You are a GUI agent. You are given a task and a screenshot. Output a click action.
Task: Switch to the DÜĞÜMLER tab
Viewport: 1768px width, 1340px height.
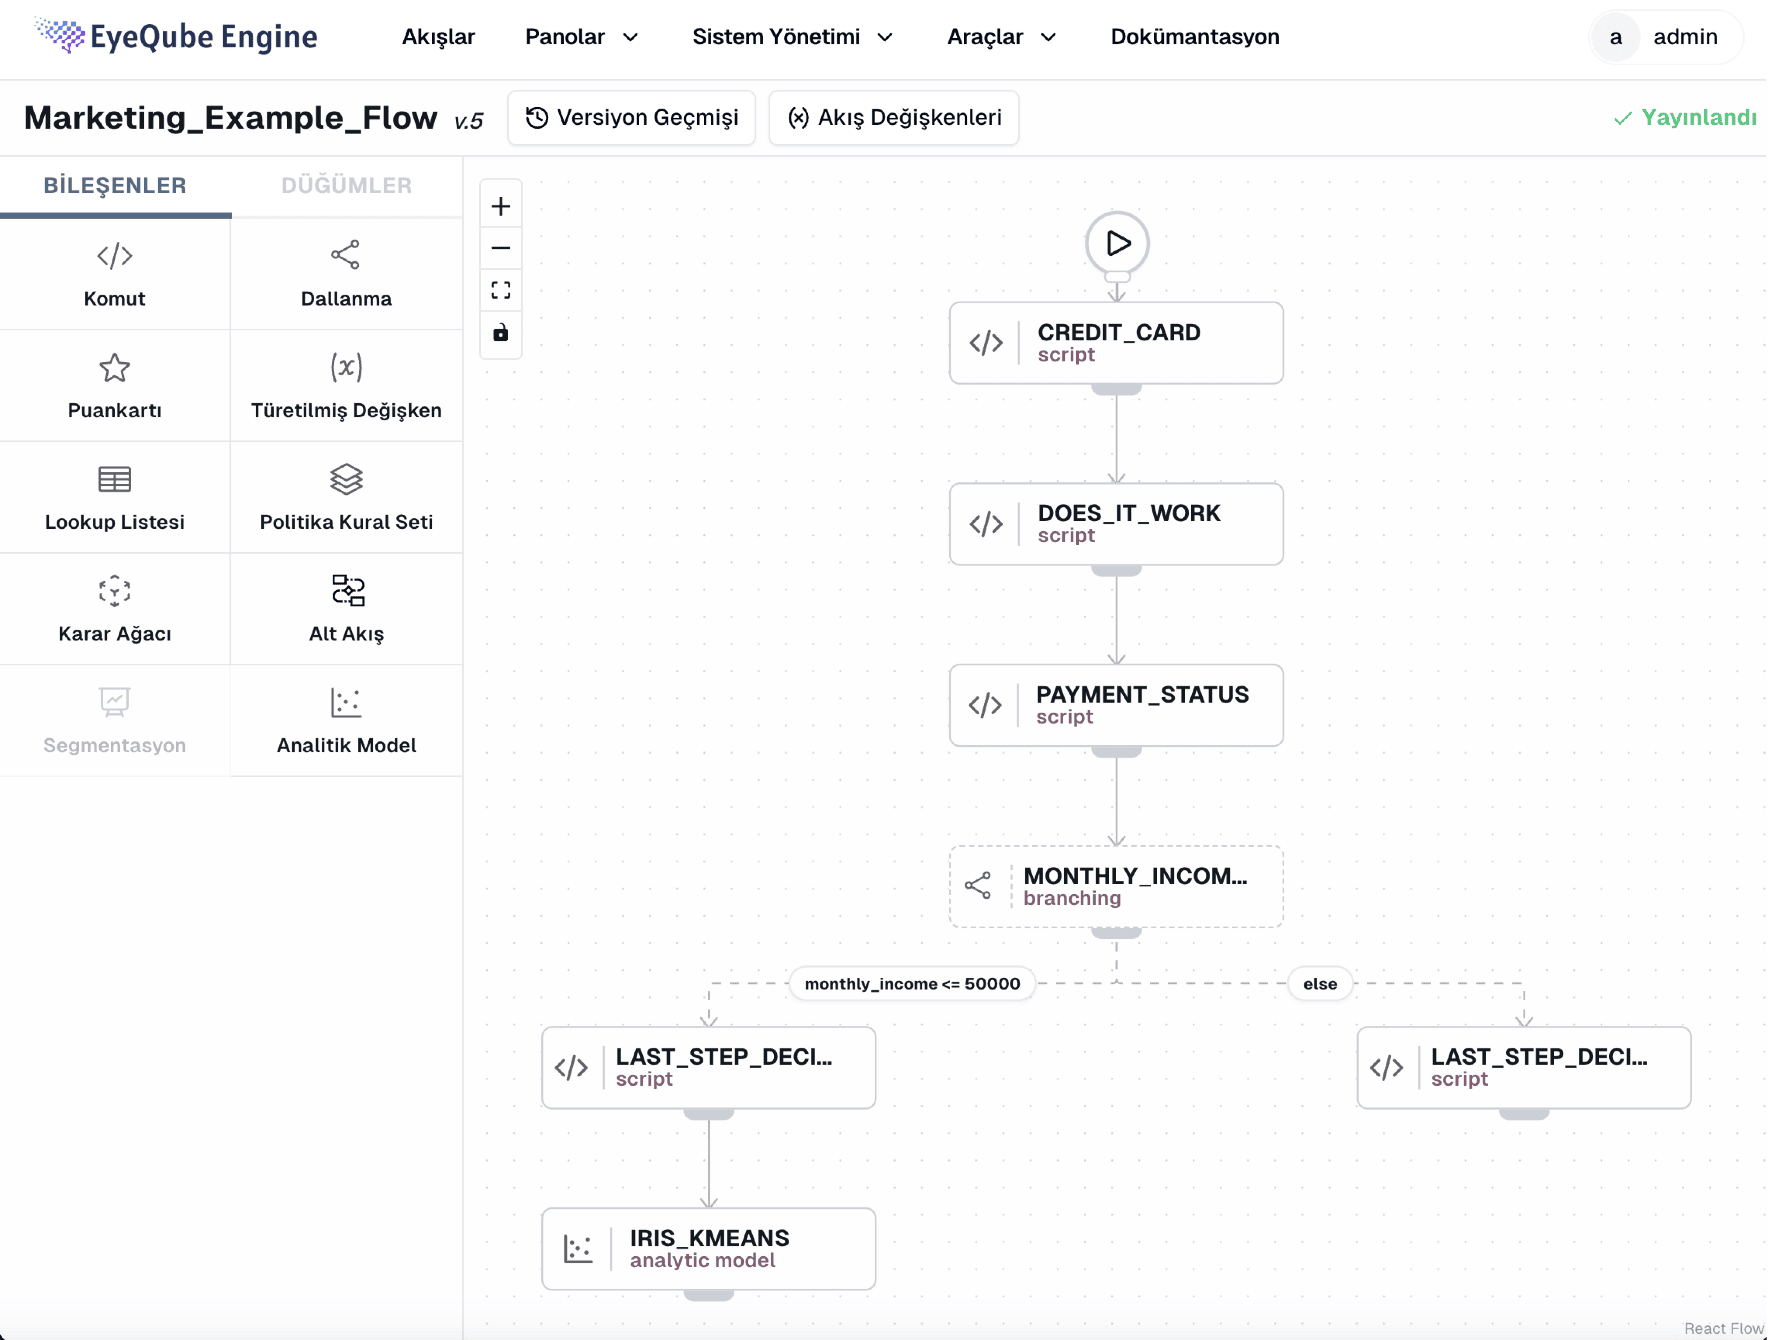346,186
